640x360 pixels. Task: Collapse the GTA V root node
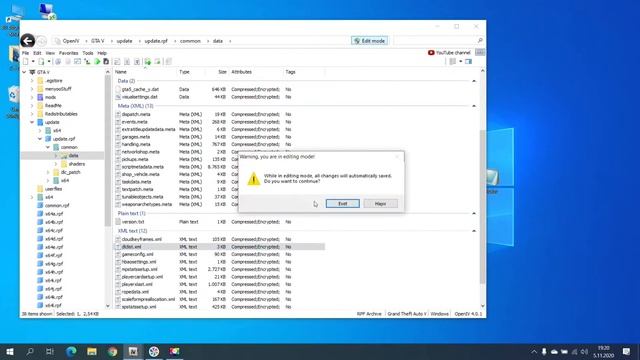click(x=24, y=72)
